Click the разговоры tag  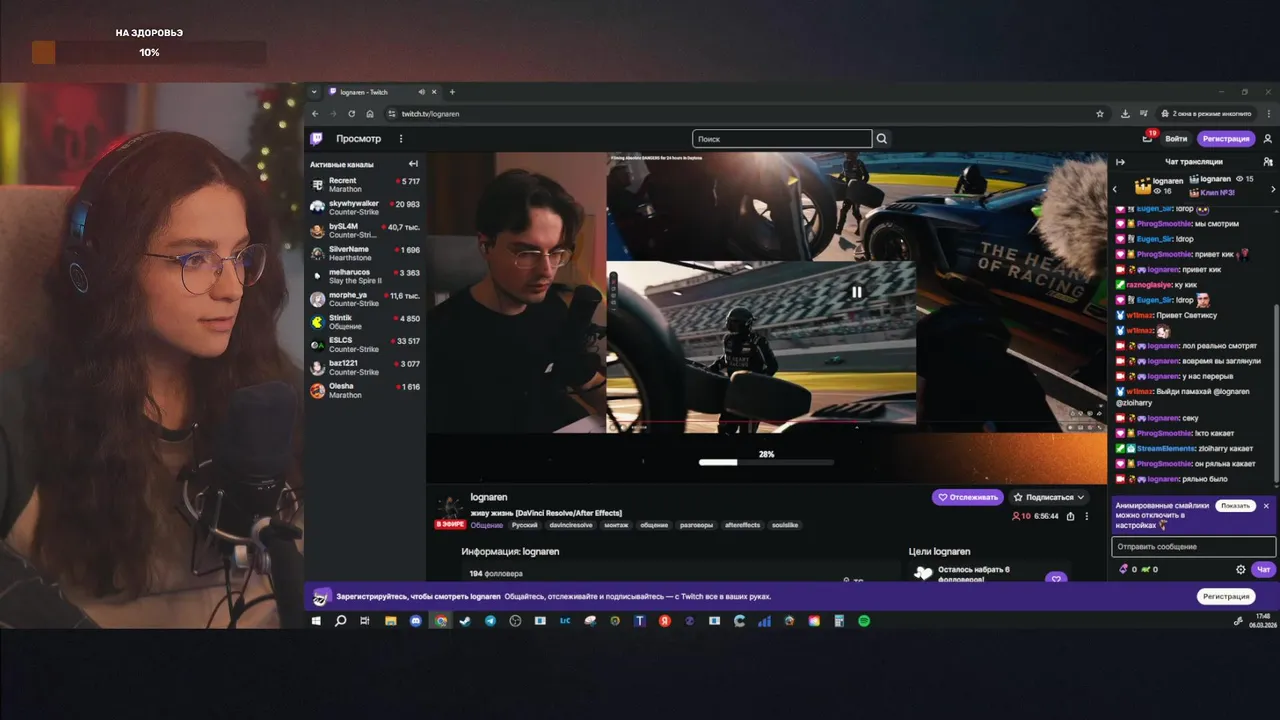[x=697, y=525]
